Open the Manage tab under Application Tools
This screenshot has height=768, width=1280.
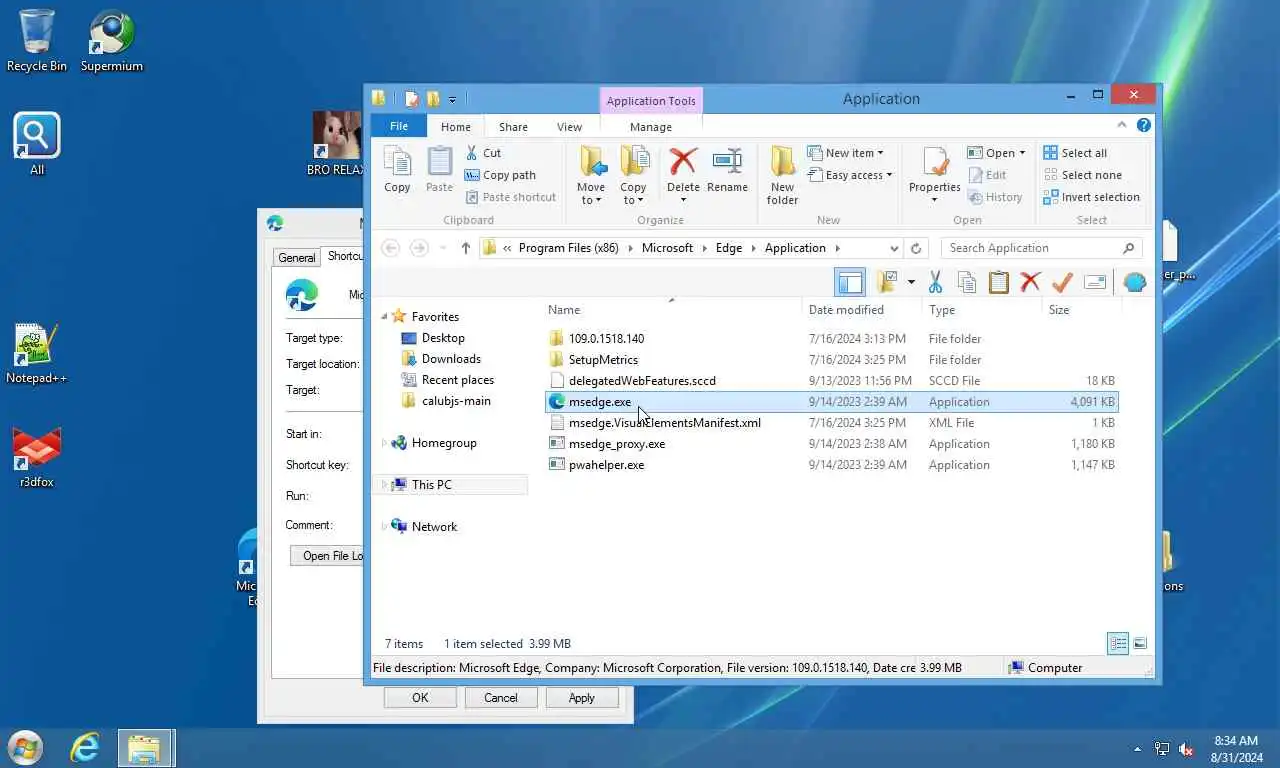(651, 127)
